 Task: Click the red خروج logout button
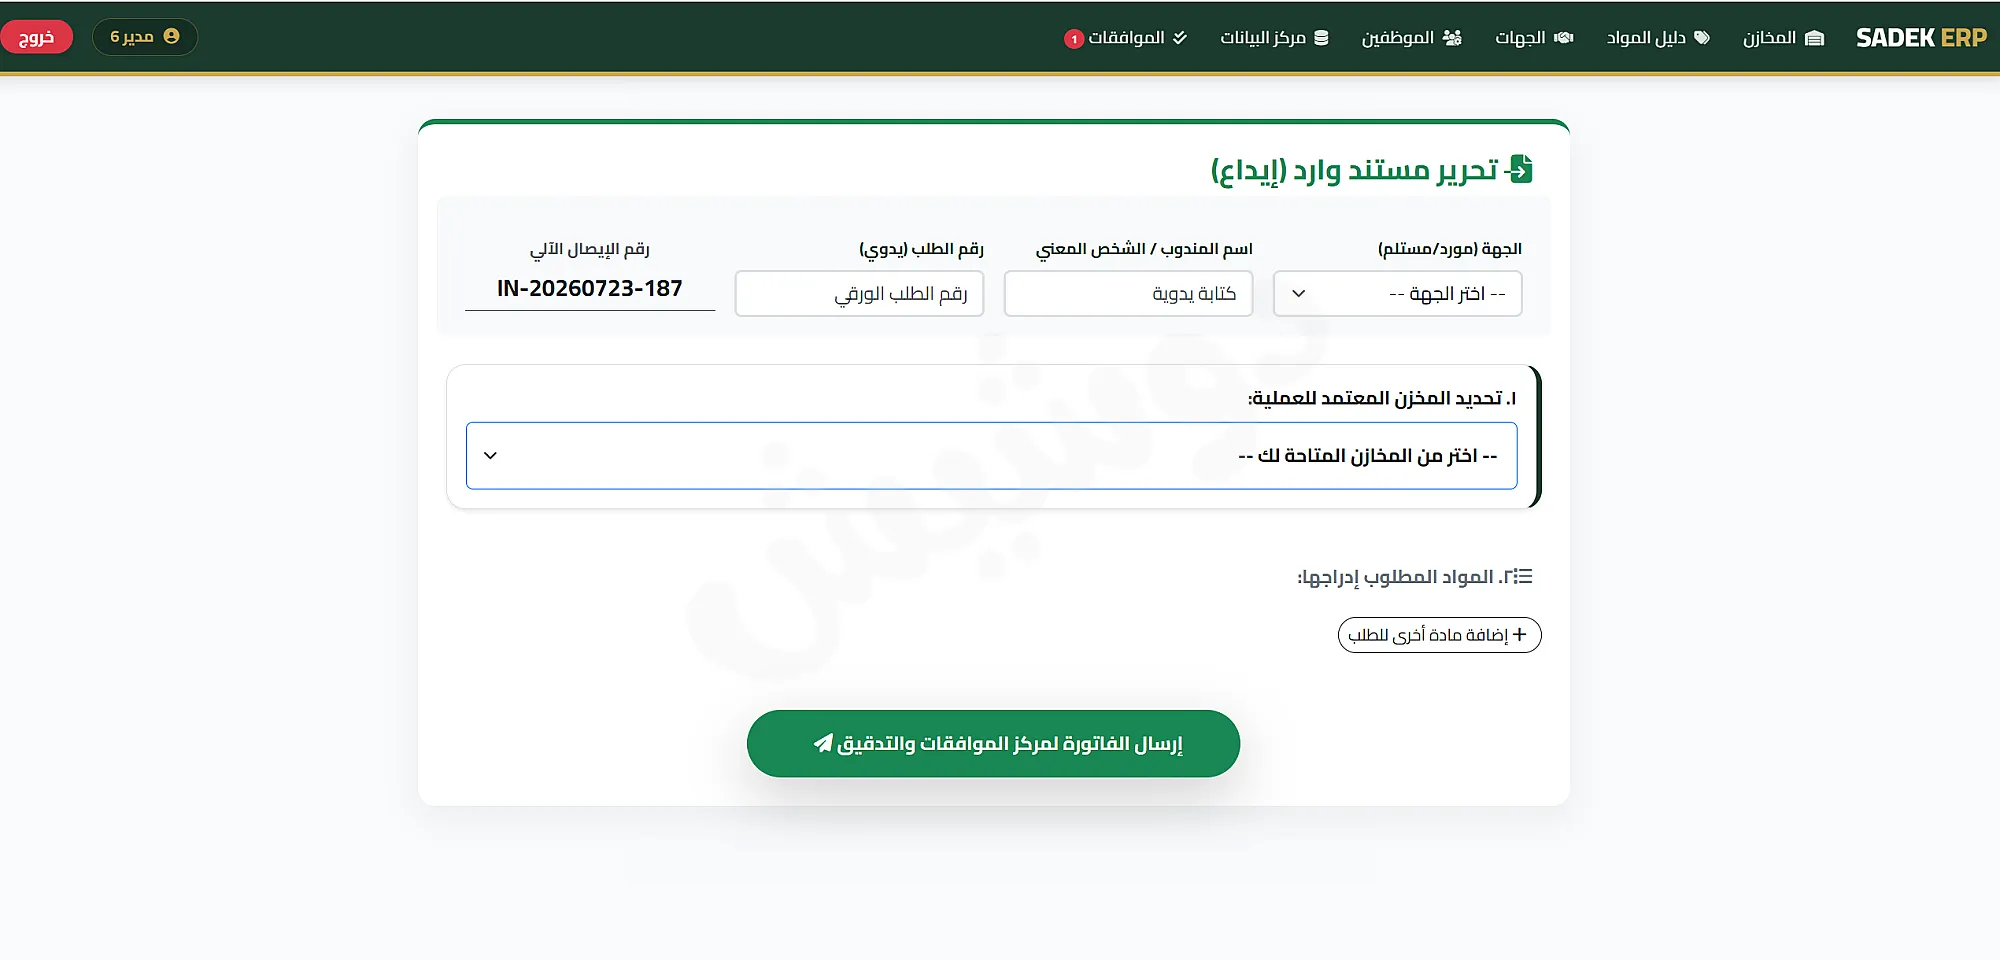tap(37, 37)
